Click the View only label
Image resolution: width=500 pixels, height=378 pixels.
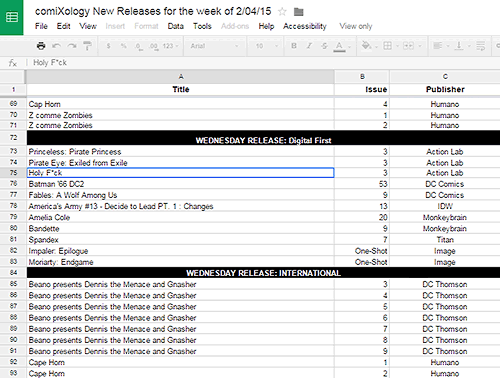coord(356,26)
